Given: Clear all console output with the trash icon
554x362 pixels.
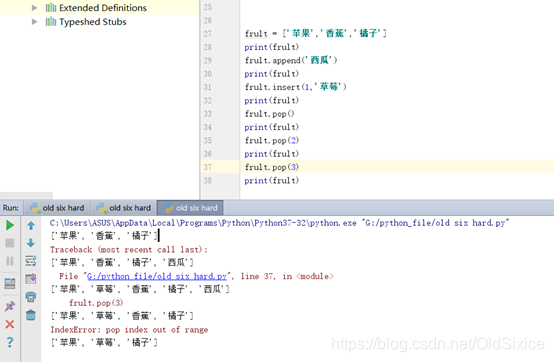Looking at the screenshot, I should pos(31,315).
